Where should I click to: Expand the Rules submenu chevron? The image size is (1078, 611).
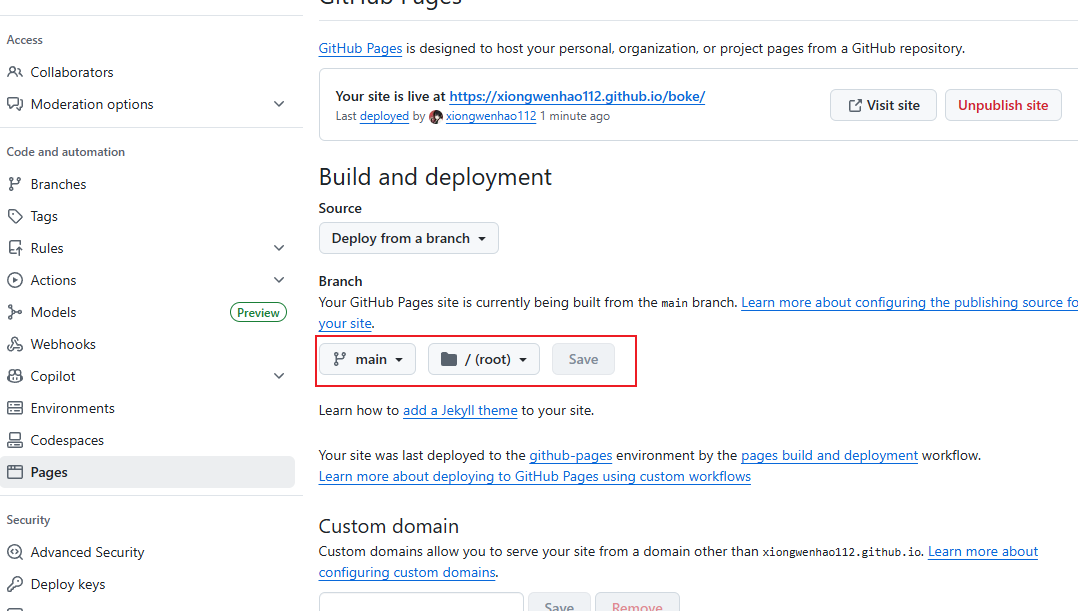[279, 248]
